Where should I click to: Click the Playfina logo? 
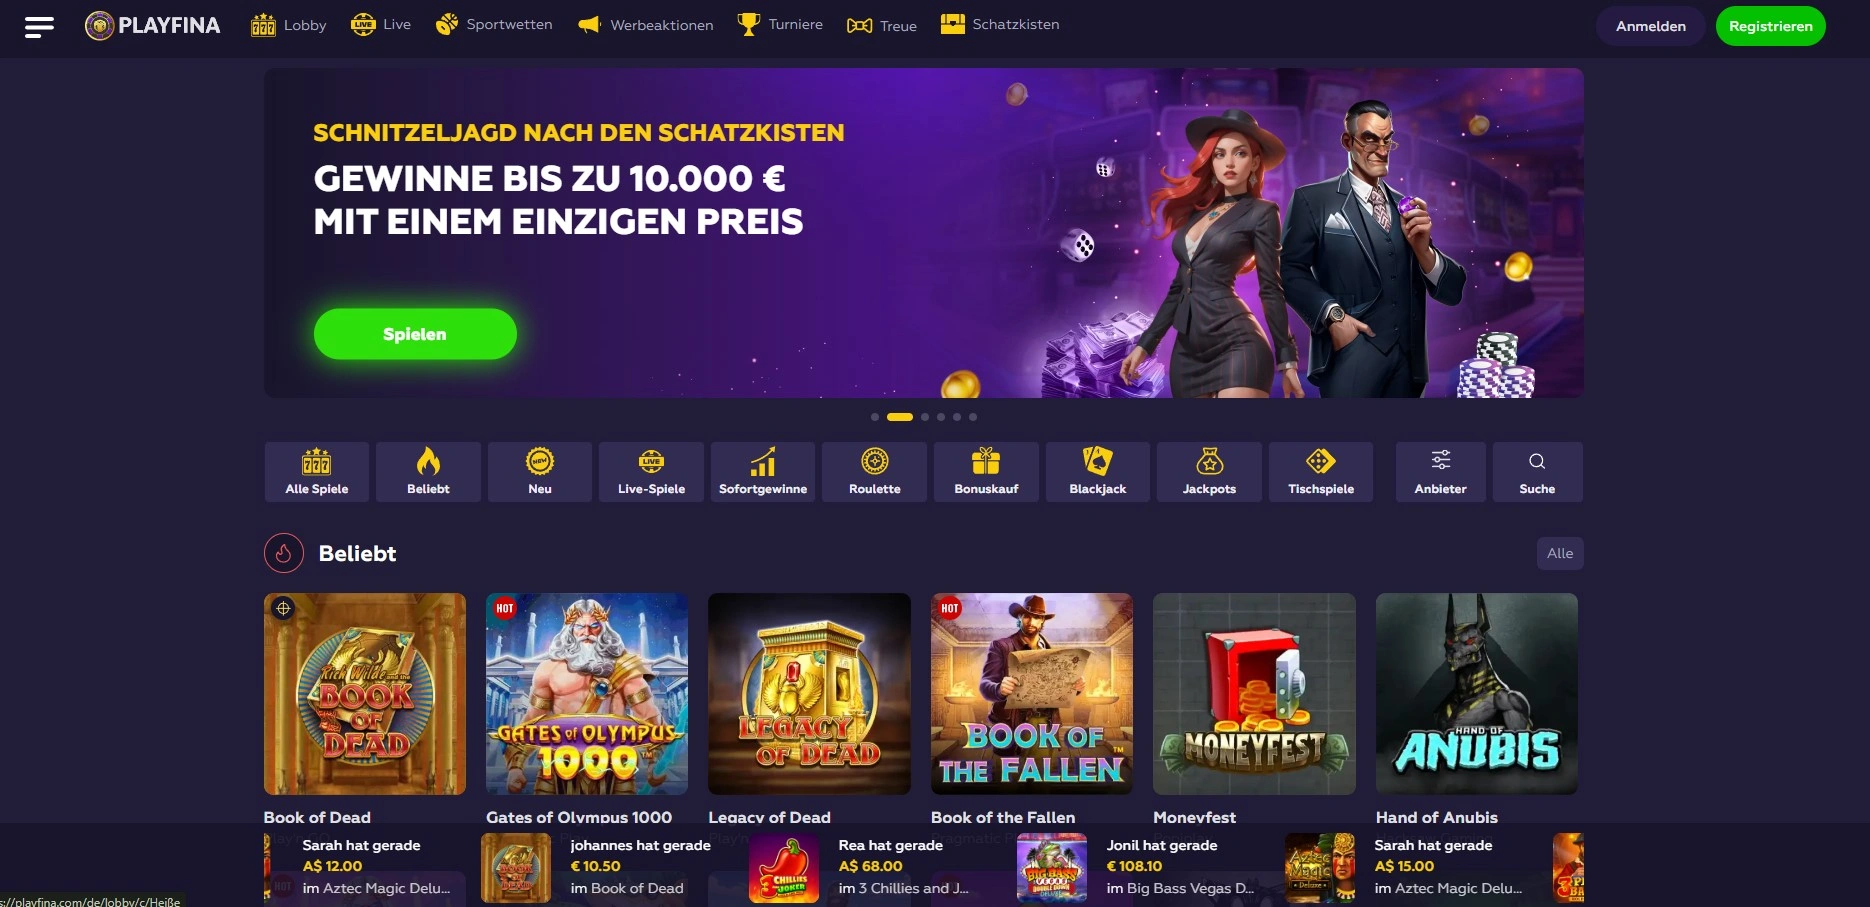click(153, 26)
